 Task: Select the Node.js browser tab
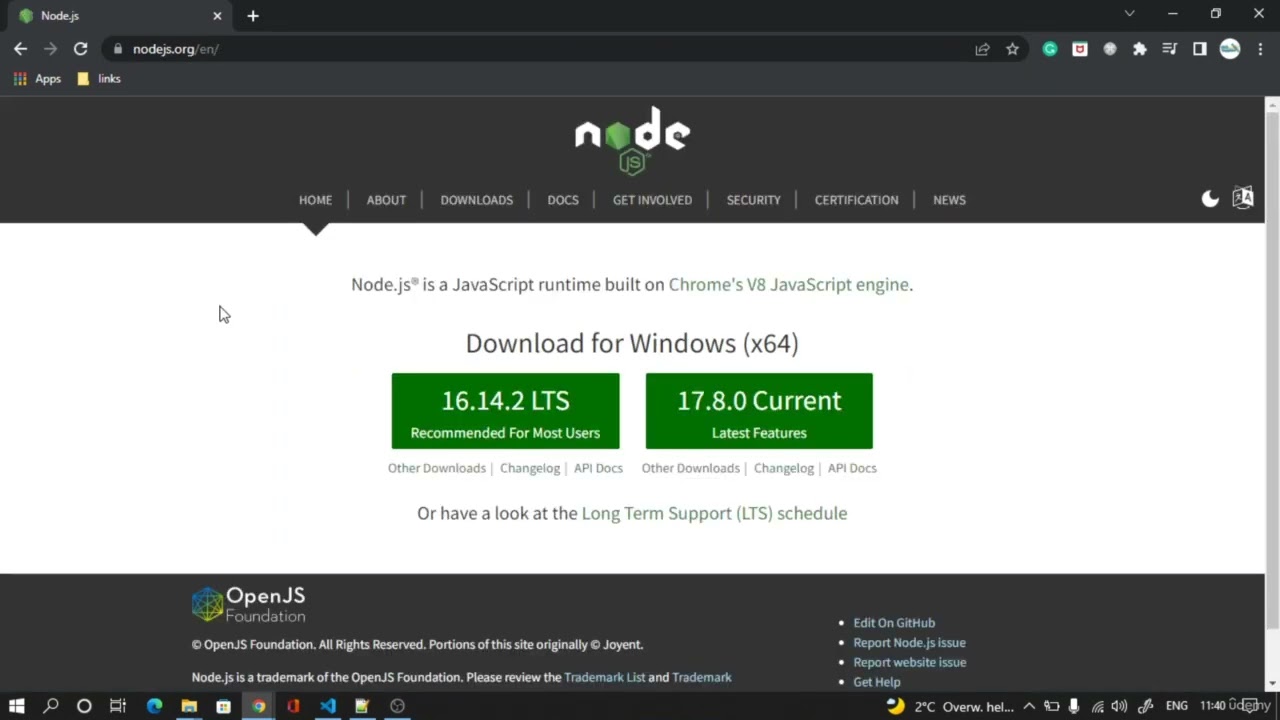click(x=118, y=16)
